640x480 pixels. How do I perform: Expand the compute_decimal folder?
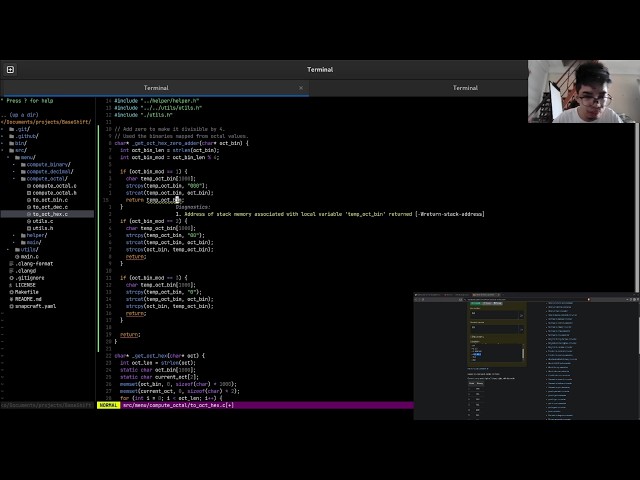coord(47,171)
